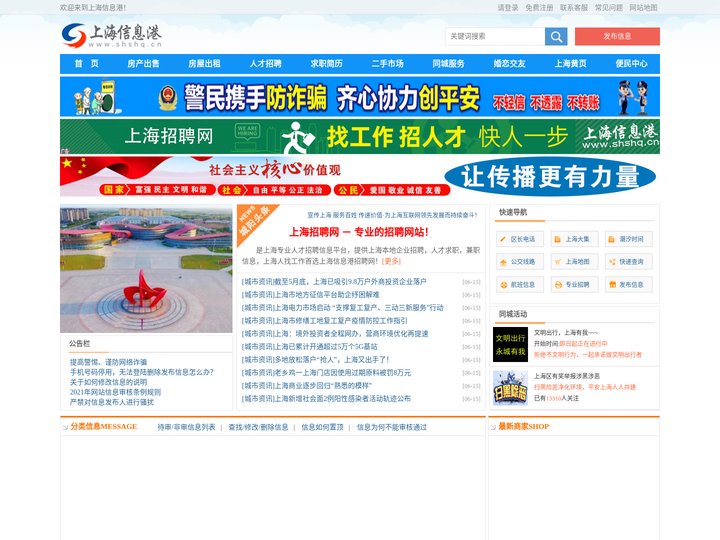Open the 快速查询 quick nav shortcut
Viewport: 720px width, 540px height.
[628, 262]
